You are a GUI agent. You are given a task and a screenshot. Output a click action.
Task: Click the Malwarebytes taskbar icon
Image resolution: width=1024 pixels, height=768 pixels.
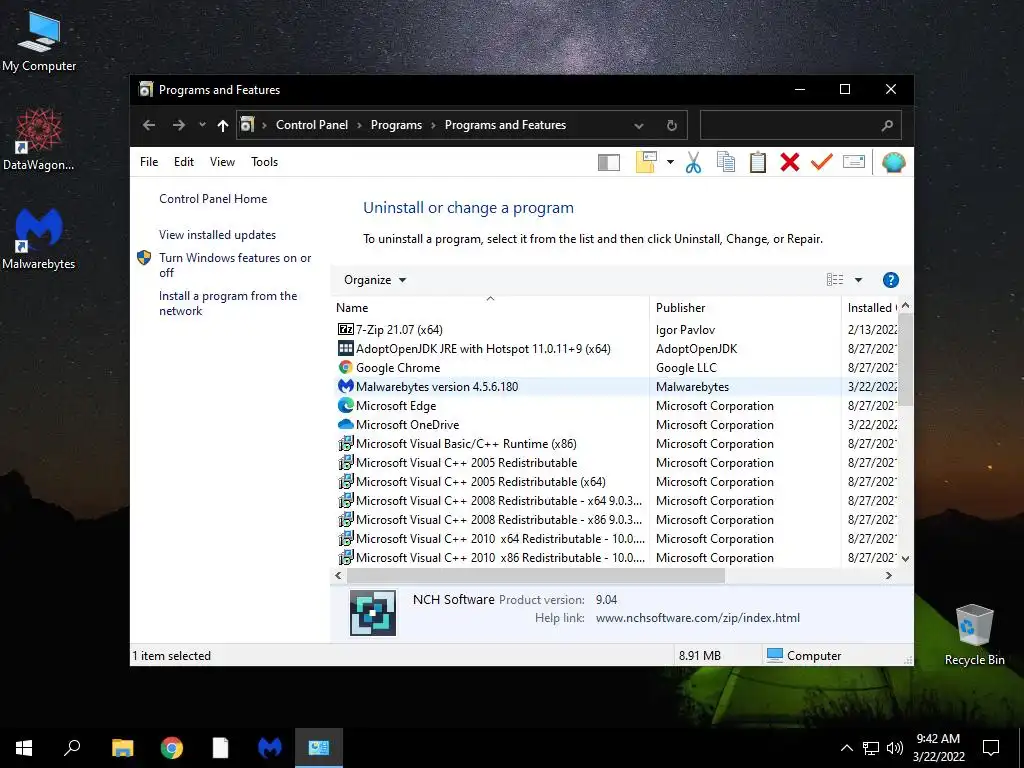click(270, 748)
